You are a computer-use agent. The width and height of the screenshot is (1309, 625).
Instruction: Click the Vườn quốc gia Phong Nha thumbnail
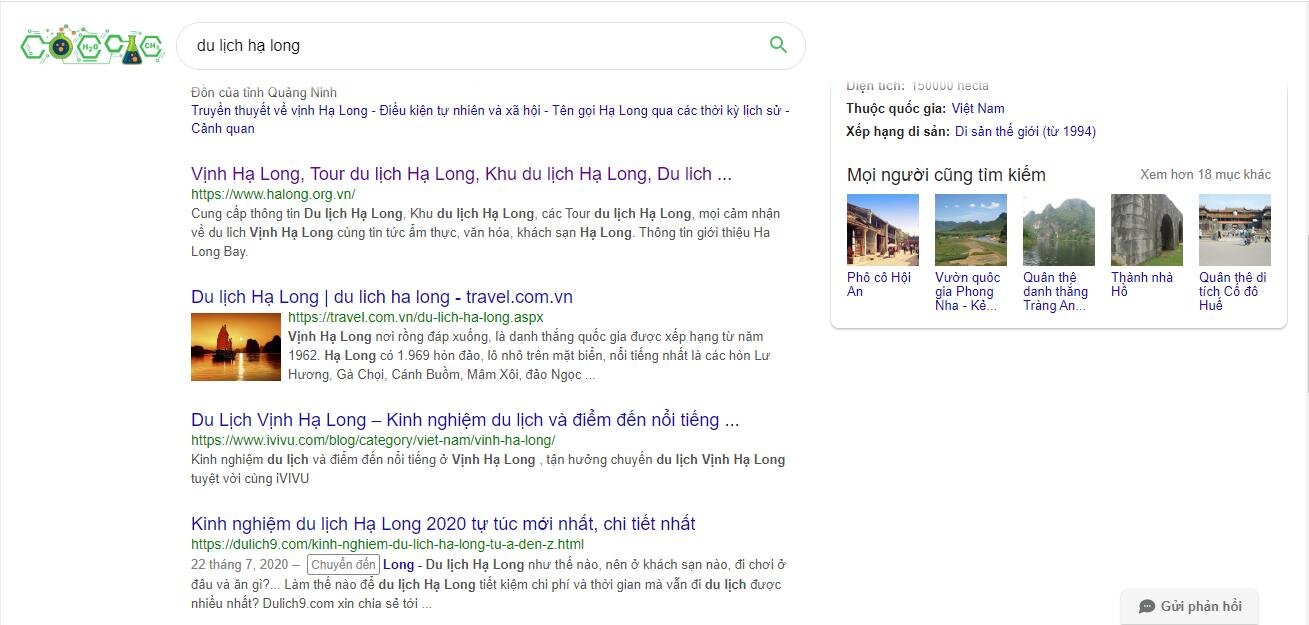click(971, 230)
